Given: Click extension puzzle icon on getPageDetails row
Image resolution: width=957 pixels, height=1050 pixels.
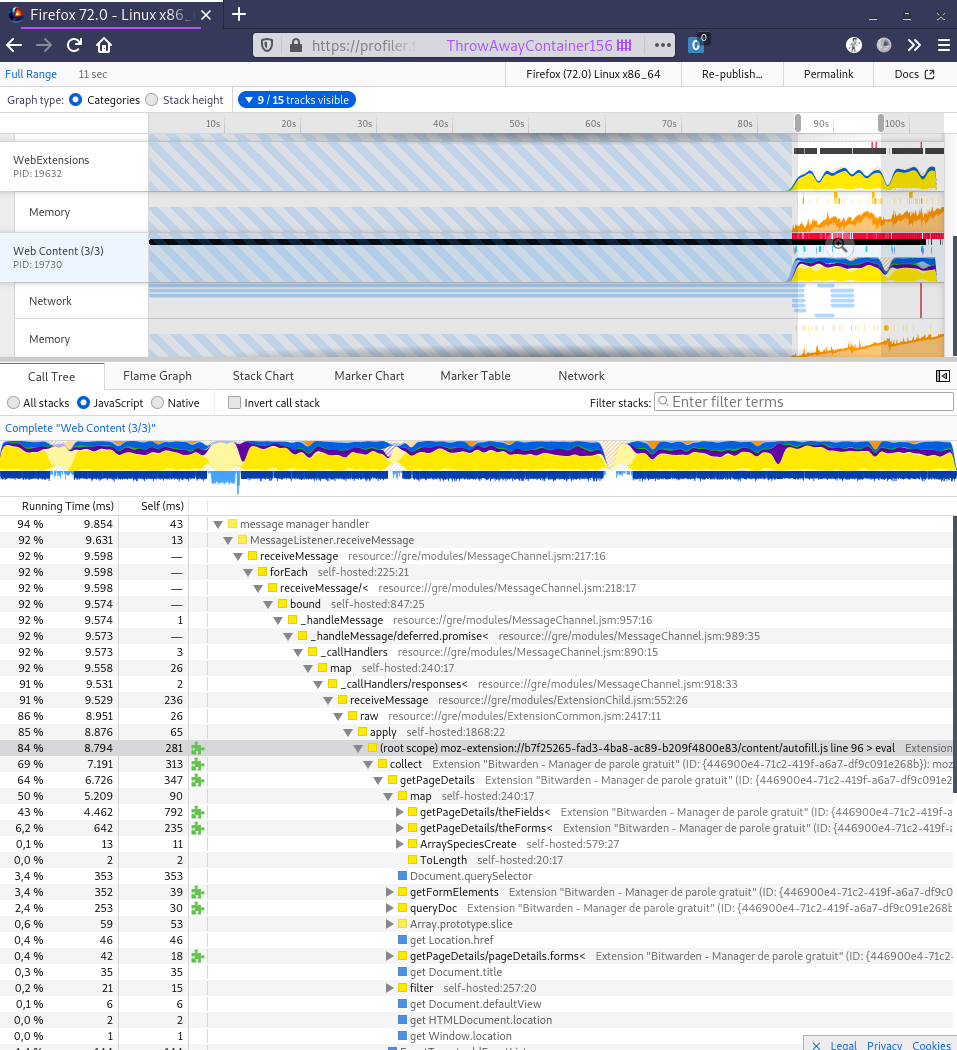Looking at the screenshot, I should [198, 780].
